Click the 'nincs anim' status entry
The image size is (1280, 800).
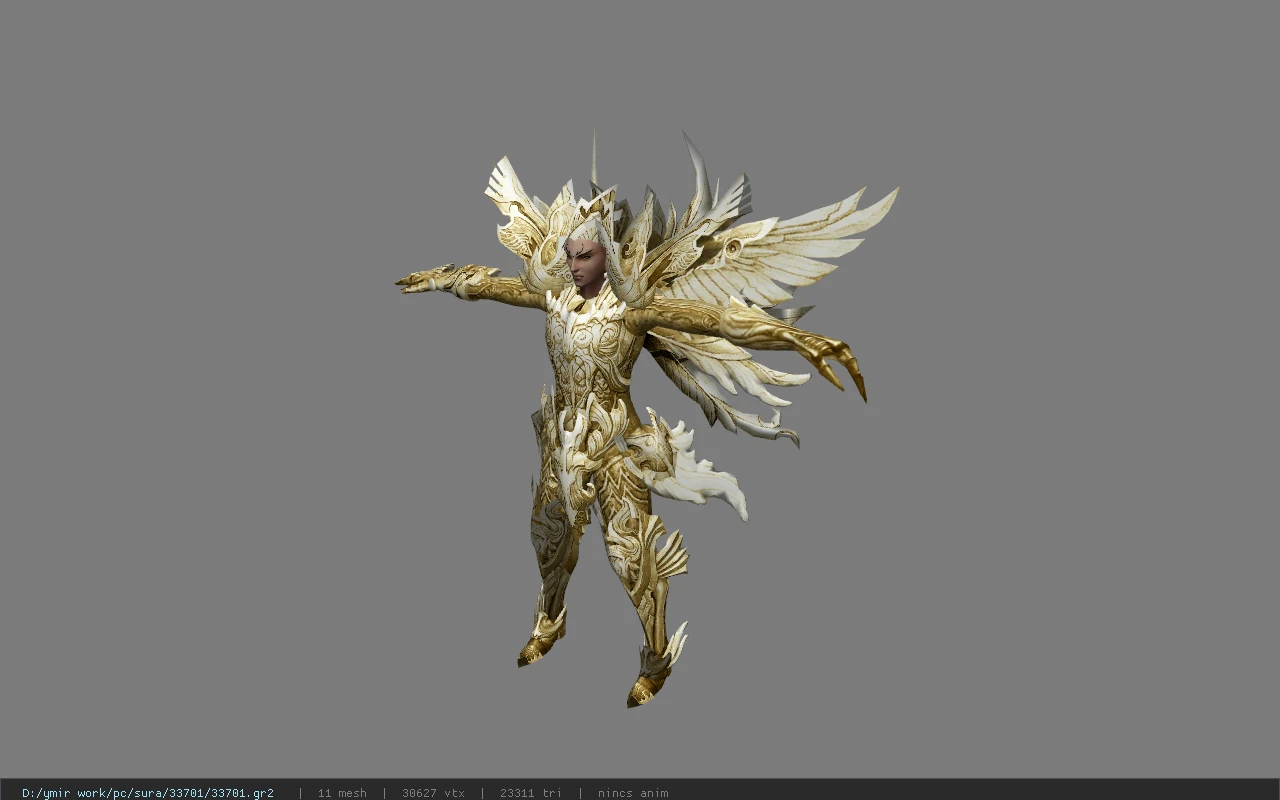tap(633, 793)
